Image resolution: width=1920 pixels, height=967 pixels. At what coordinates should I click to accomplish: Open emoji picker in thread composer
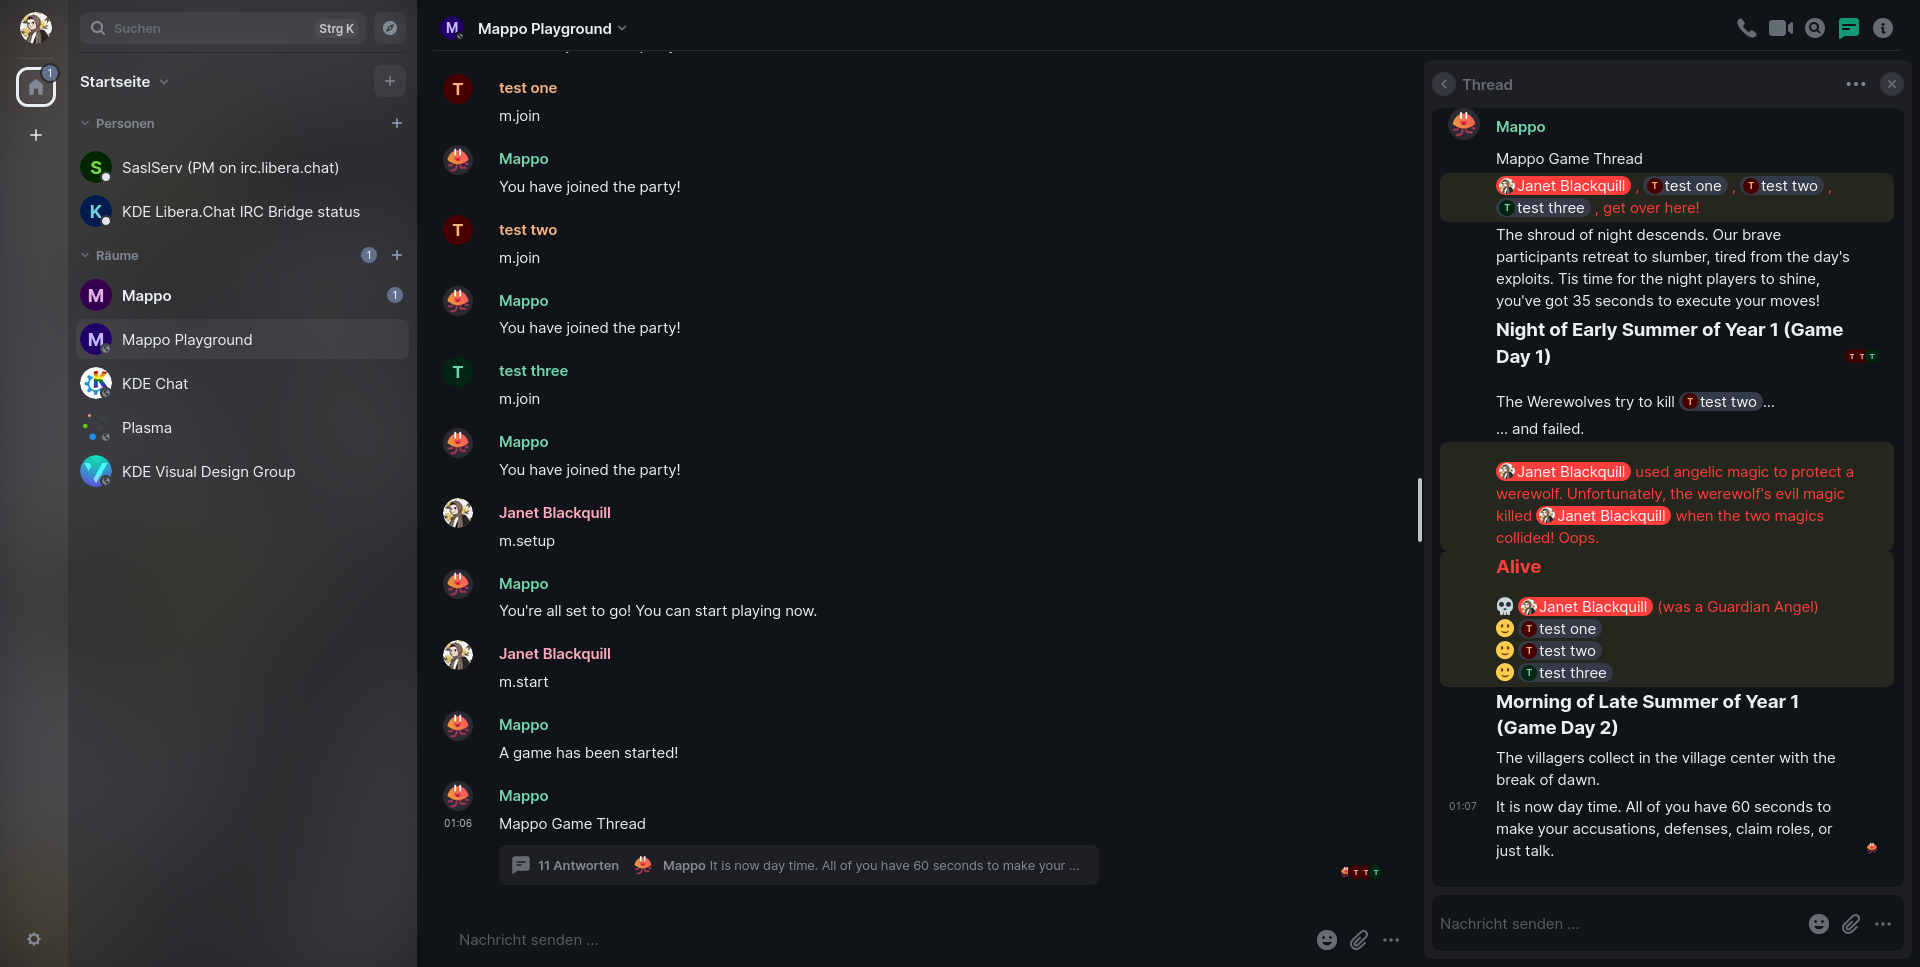pos(1818,924)
